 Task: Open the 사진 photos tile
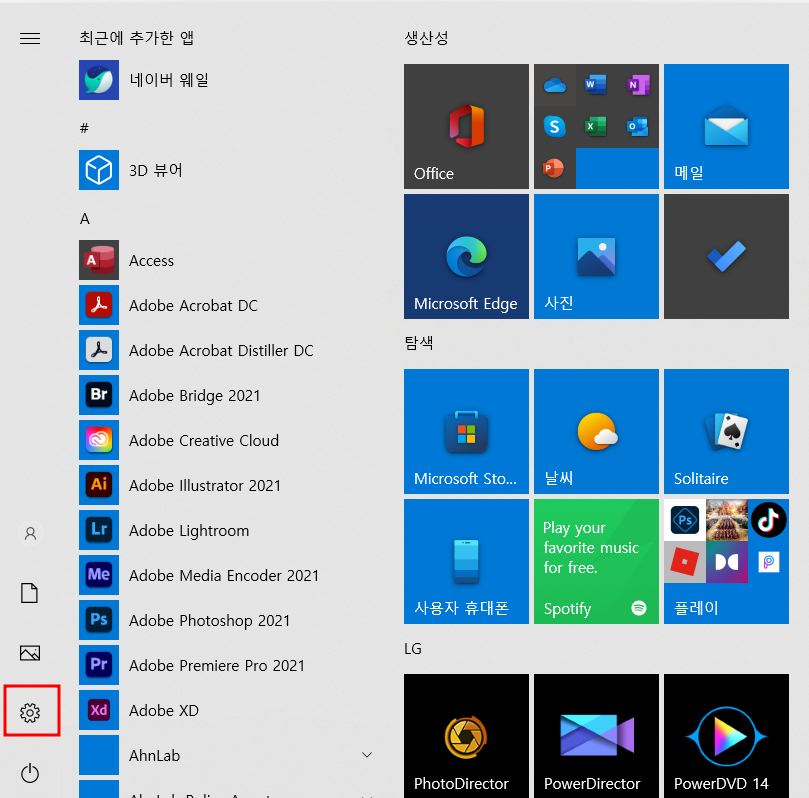tap(596, 256)
